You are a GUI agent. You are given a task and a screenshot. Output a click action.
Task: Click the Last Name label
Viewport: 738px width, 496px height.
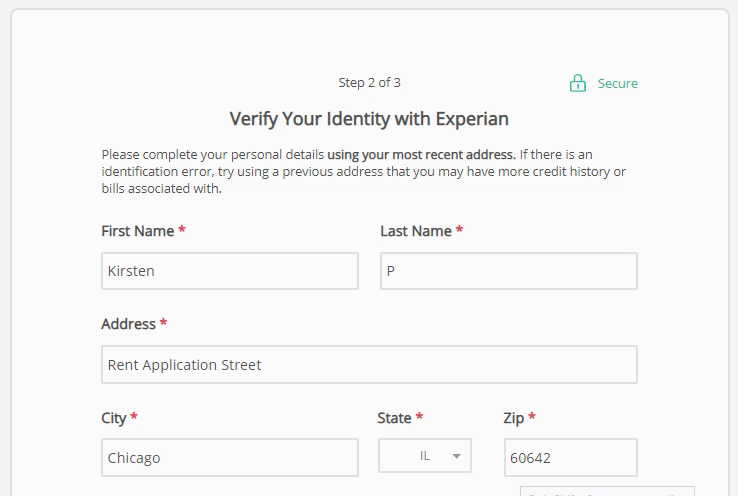tap(416, 231)
